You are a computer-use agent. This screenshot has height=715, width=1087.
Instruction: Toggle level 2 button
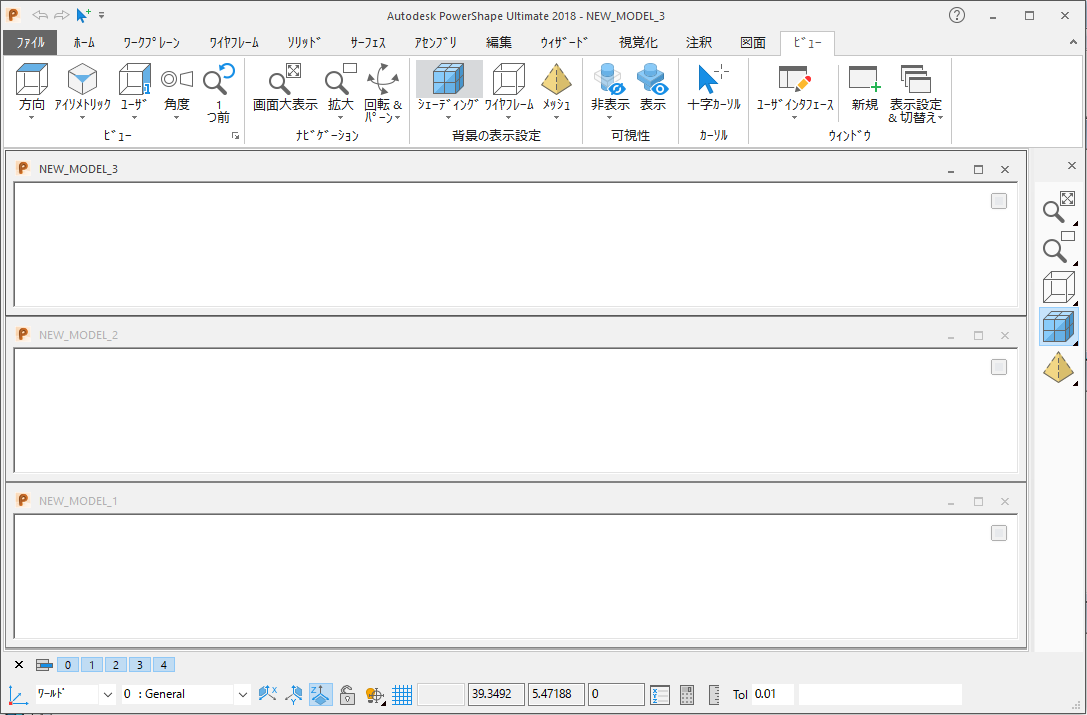pyautogui.click(x=116, y=665)
